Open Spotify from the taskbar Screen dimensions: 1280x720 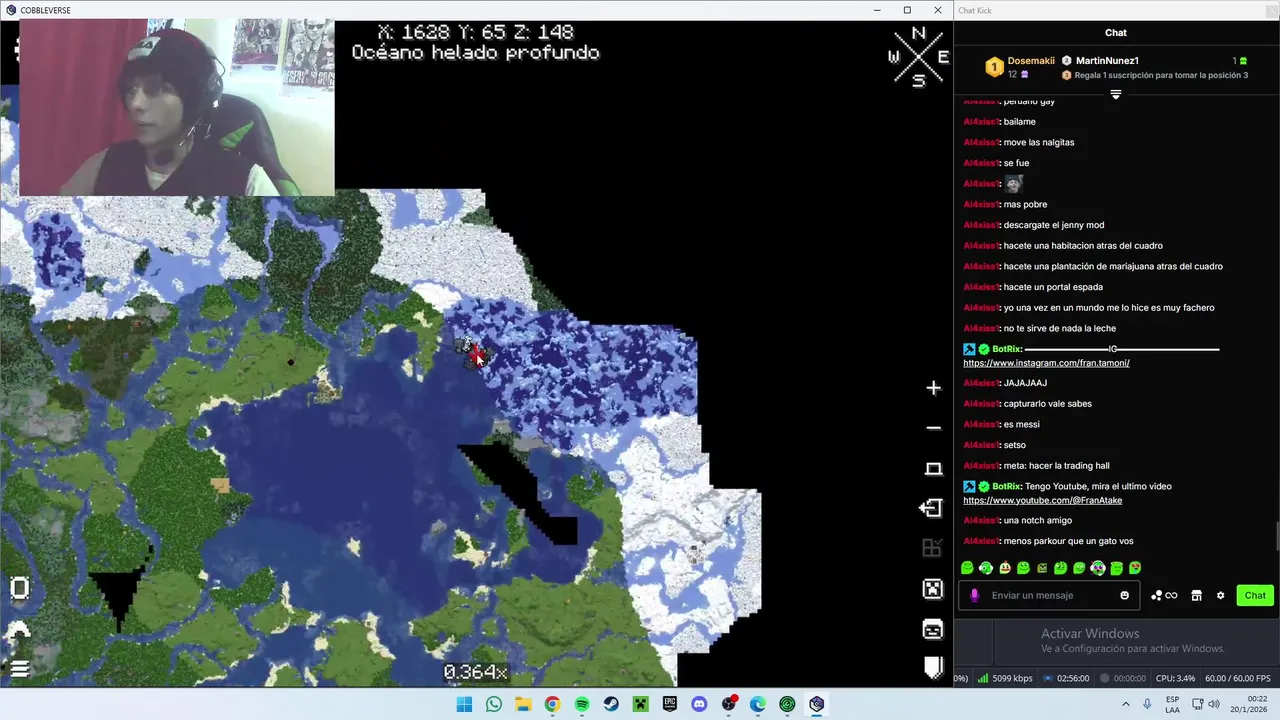[581, 704]
